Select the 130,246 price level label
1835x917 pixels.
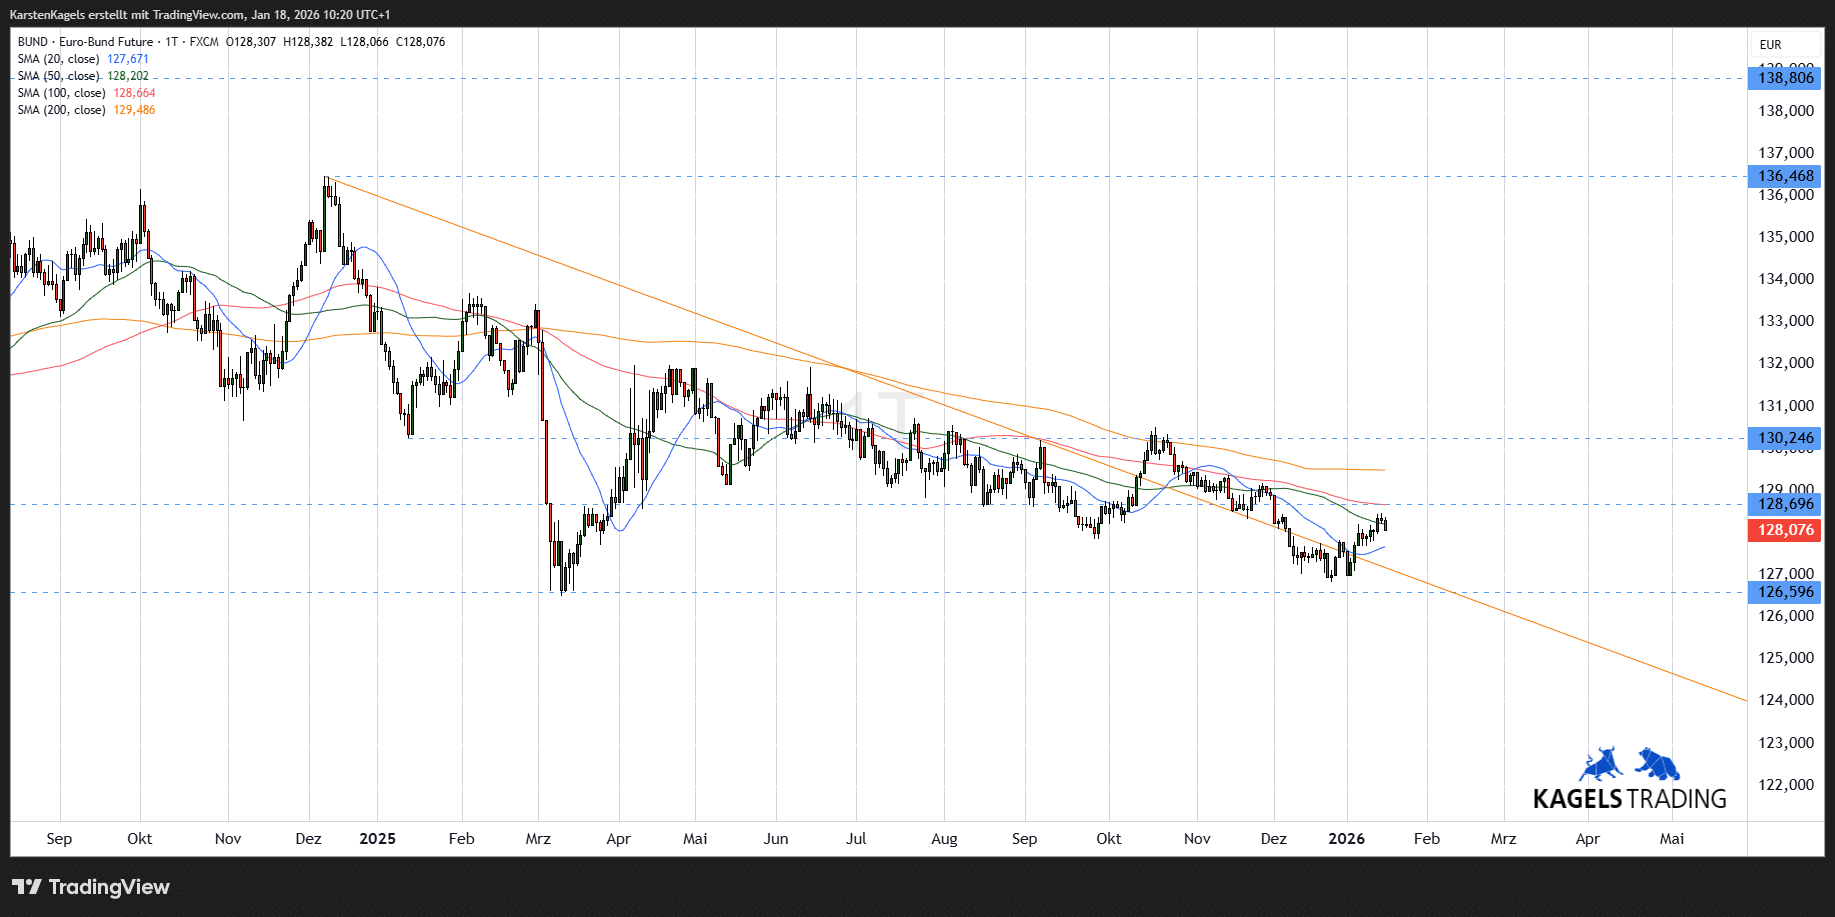(1785, 438)
